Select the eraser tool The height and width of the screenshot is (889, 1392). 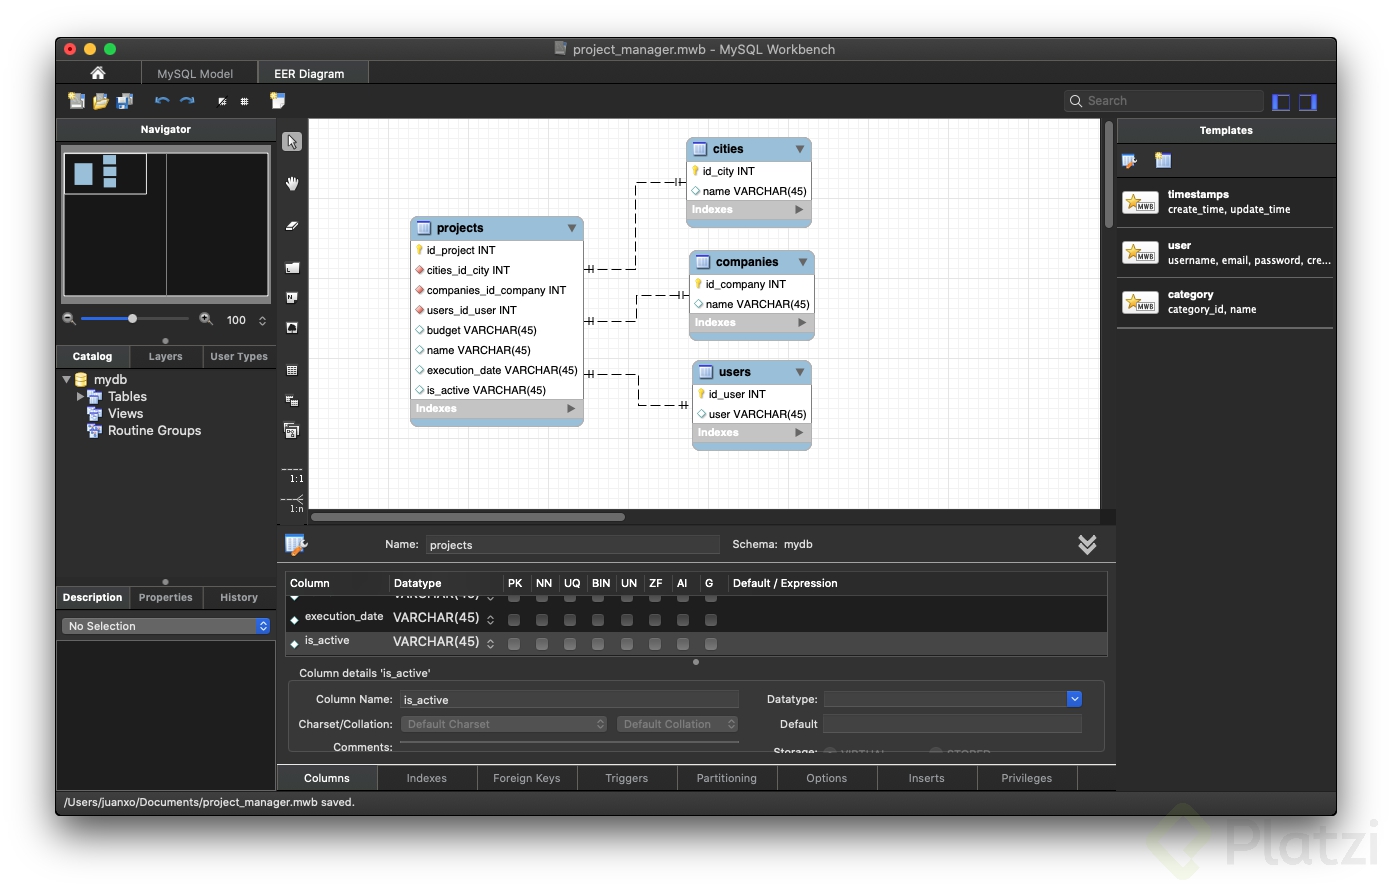292,226
